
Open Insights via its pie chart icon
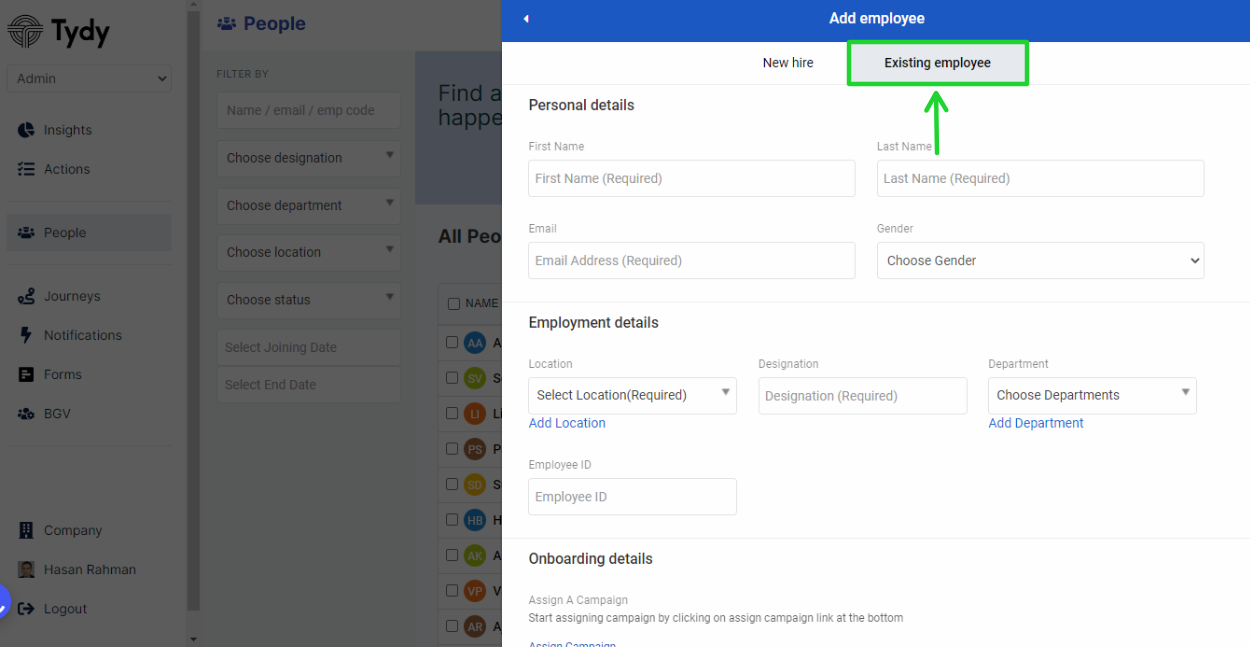(x=26, y=130)
